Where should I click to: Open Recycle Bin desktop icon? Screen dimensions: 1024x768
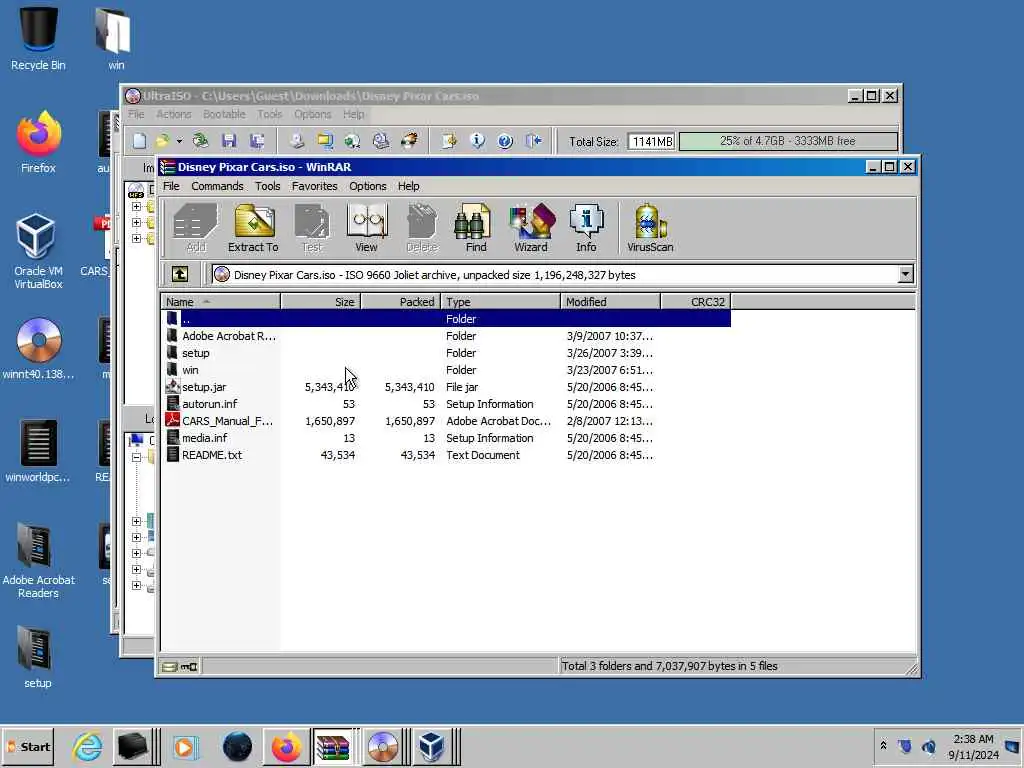(x=38, y=37)
